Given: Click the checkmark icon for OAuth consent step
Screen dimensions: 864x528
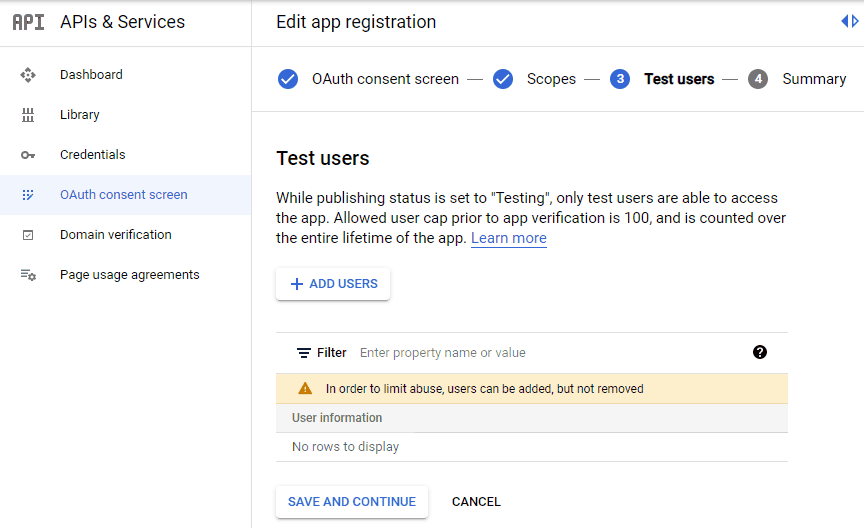Looking at the screenshot, I should [x=288, y=79].
